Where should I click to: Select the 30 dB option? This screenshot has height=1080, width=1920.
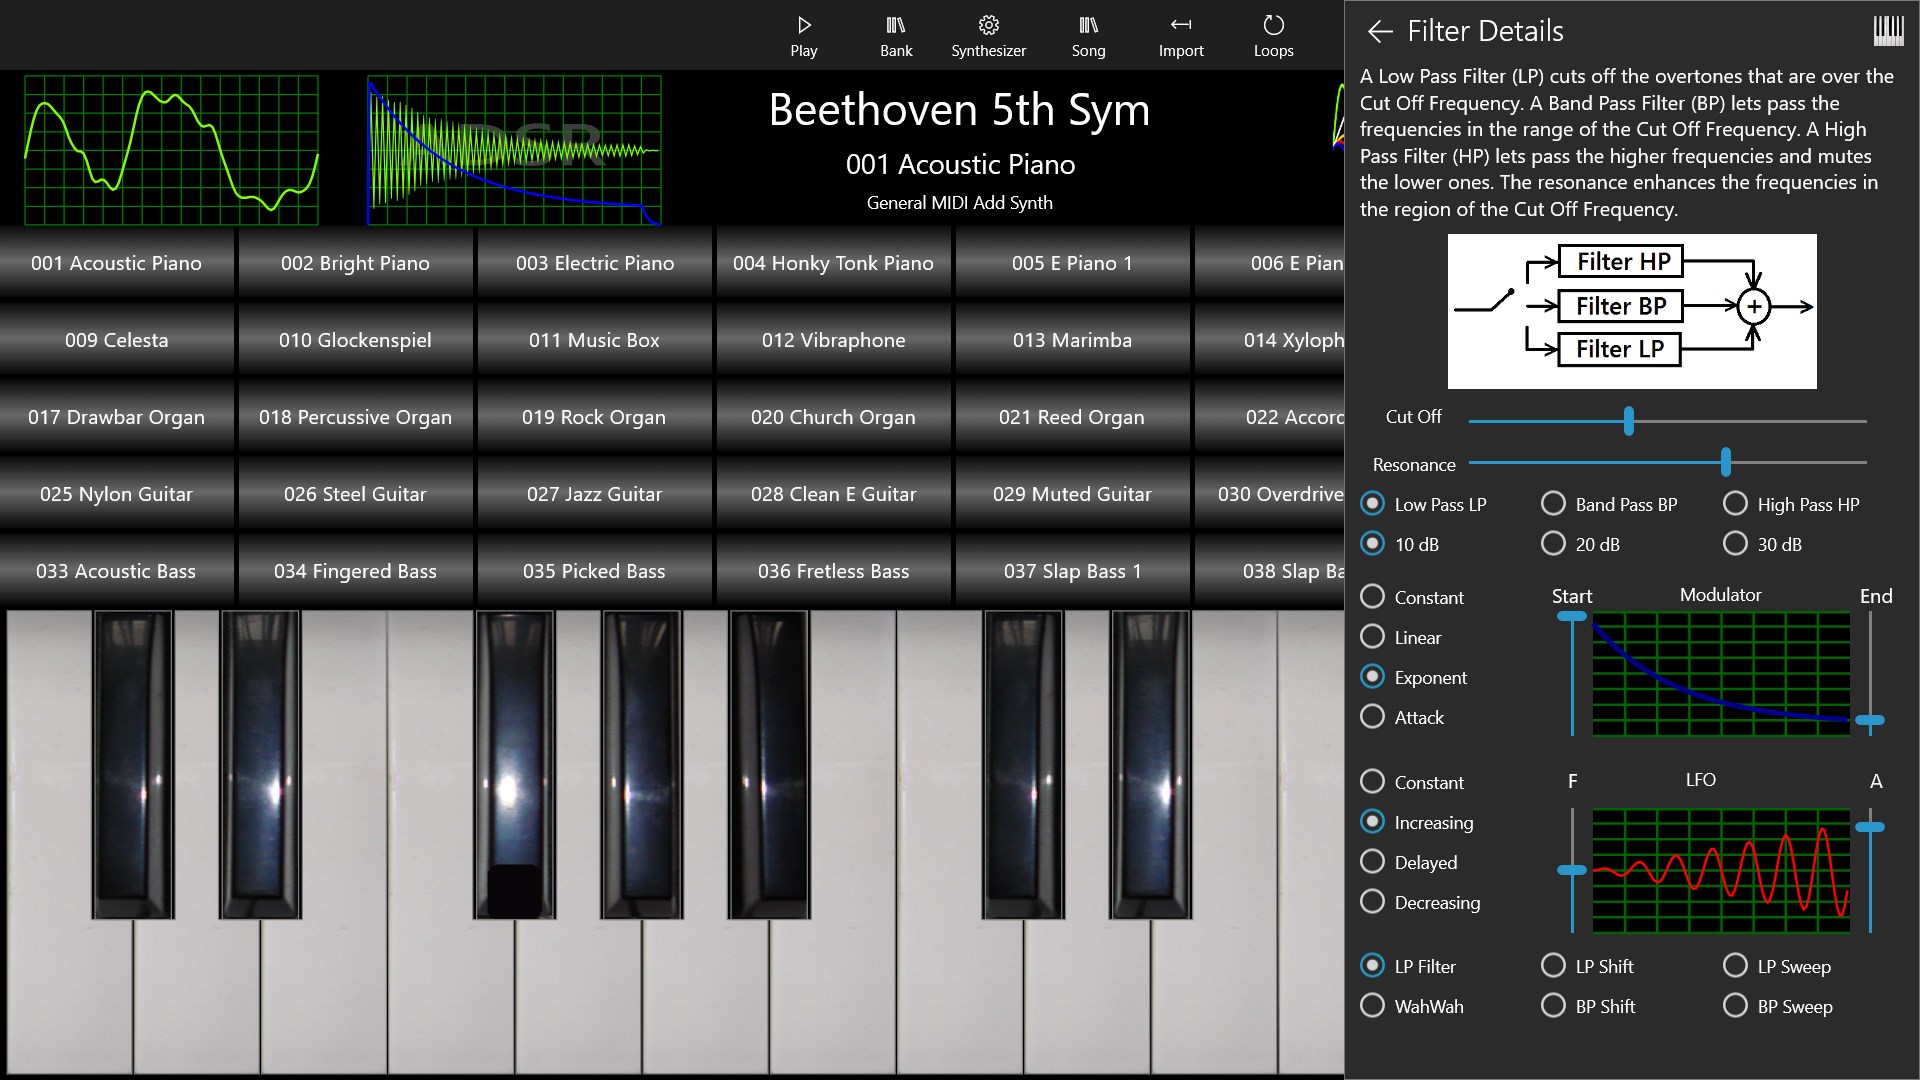tap(1736, 544)
